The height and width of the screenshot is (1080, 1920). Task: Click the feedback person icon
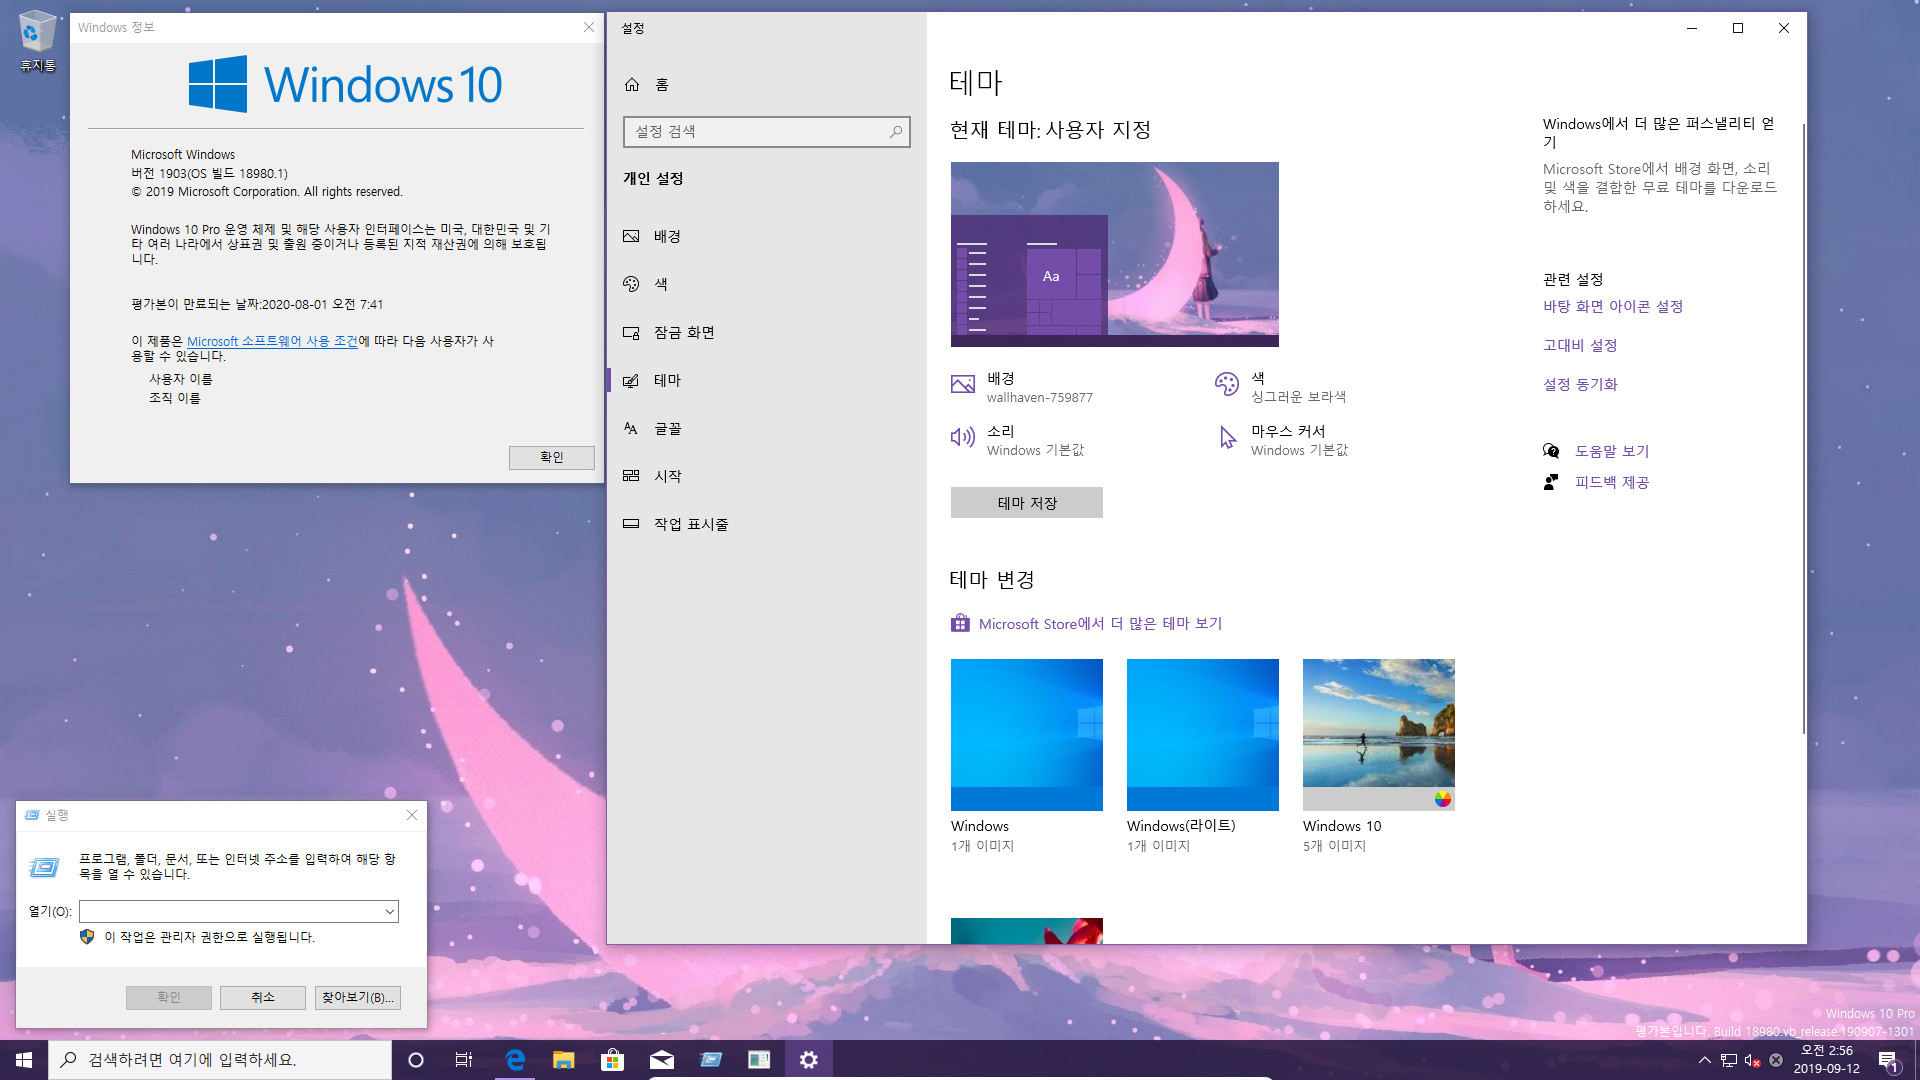coord(1551,482)
